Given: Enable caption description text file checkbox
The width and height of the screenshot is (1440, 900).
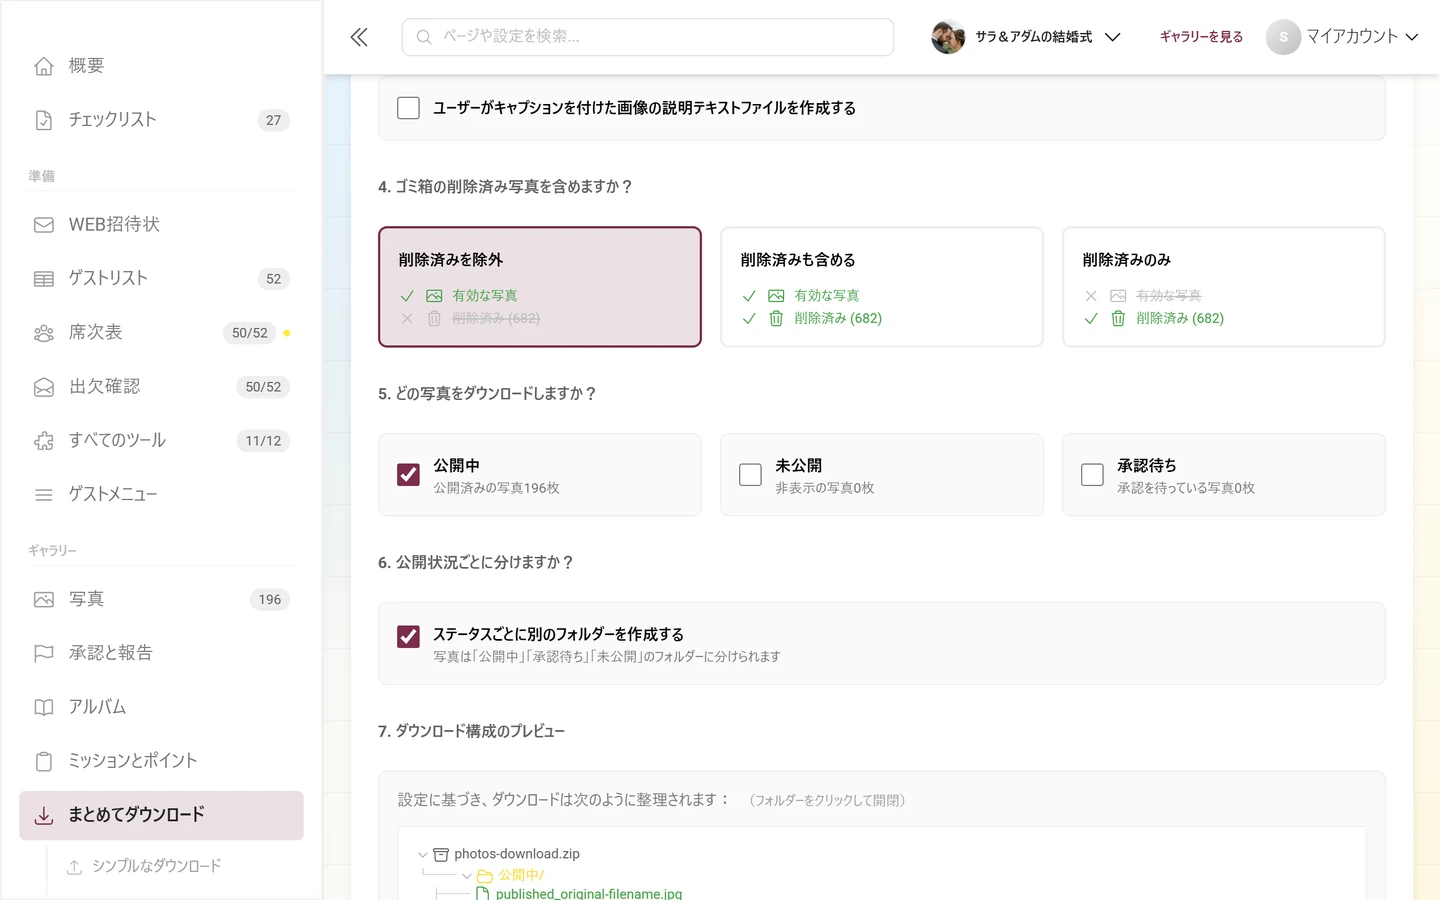Looking at the screenshot, I should click(x=408, y=108).
